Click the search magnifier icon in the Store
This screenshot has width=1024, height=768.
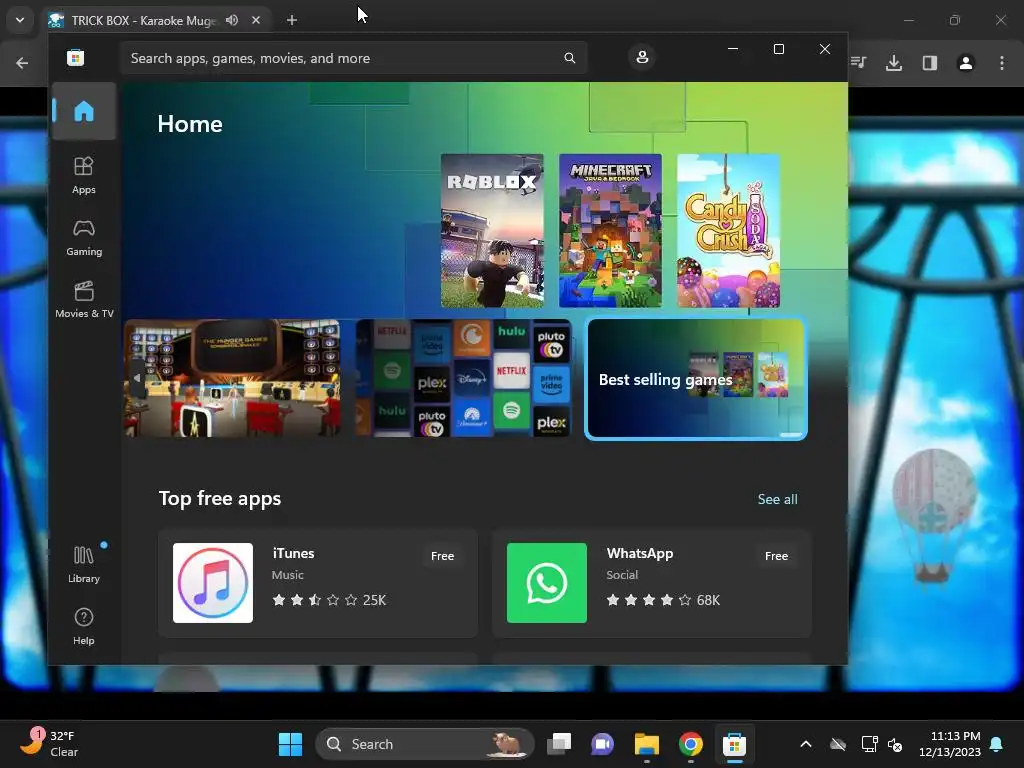[569, 58]
